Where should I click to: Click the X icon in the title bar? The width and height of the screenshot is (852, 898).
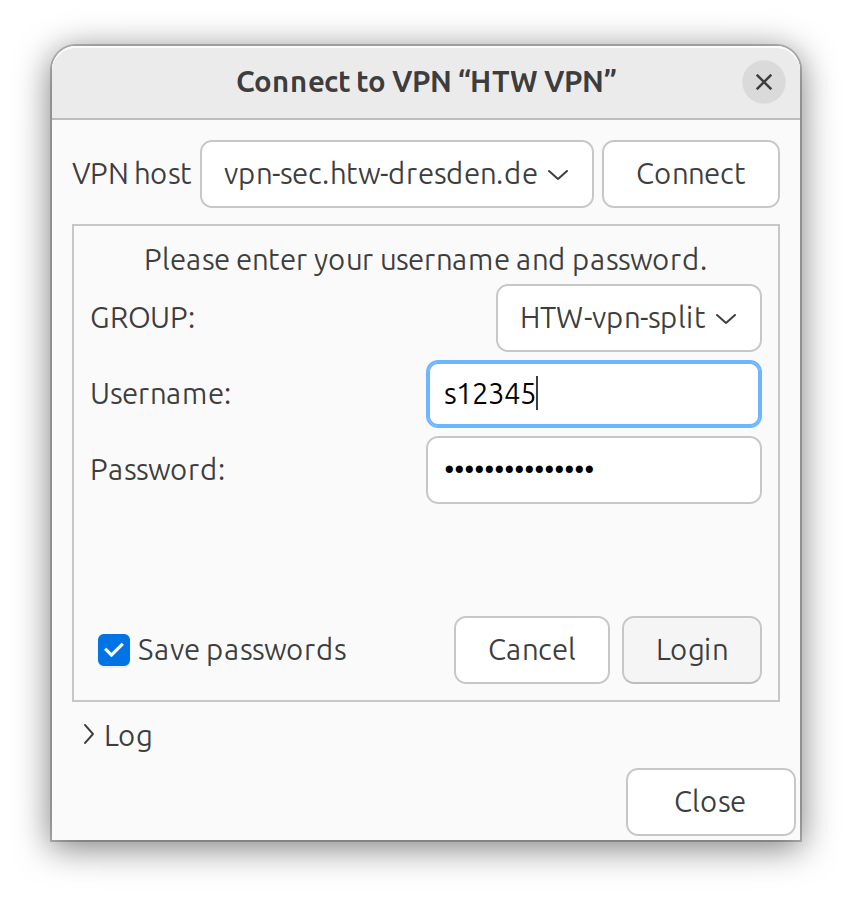point(764,82)
